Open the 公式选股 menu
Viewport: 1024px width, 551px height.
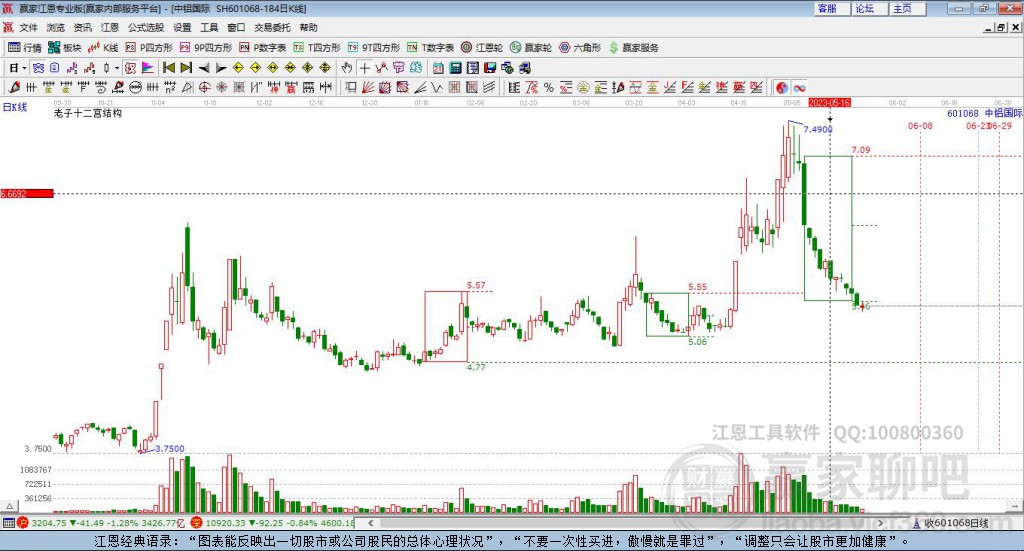tap(146, 27)
